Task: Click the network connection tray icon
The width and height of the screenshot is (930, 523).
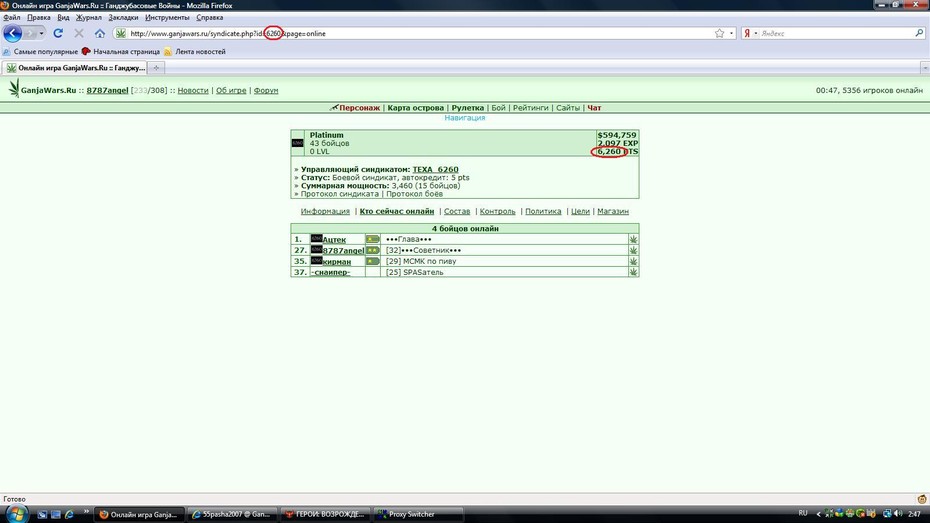Action: [x=887, y=514]
